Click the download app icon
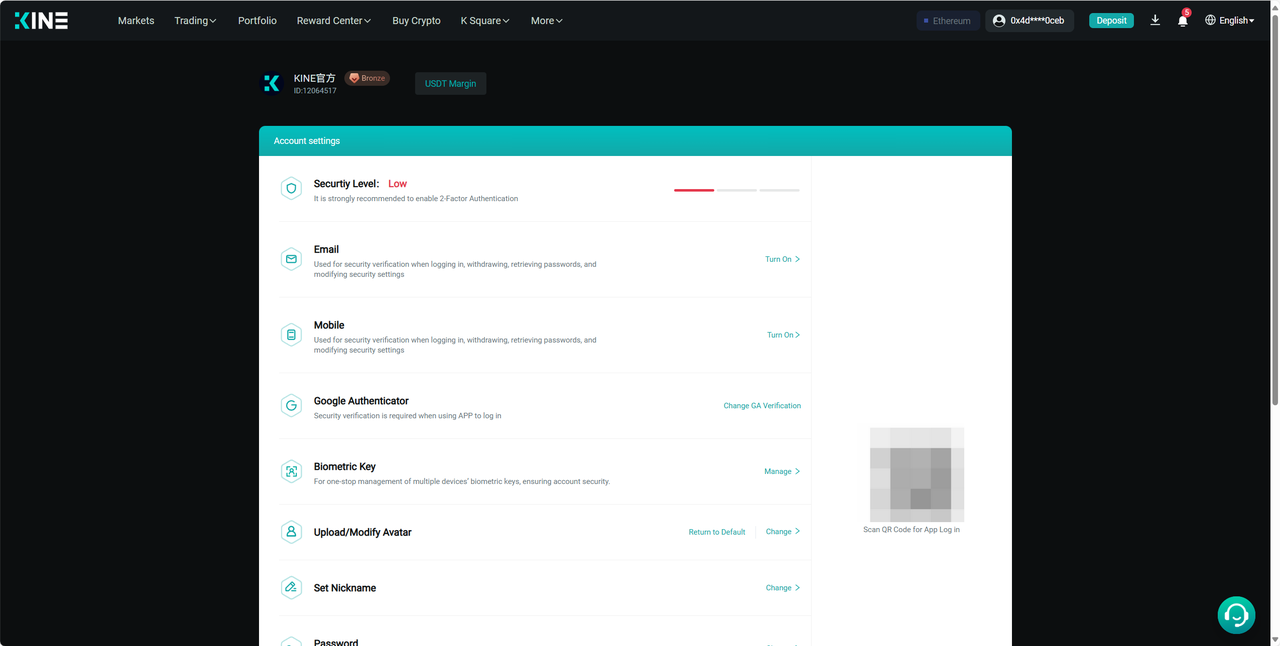 tap(1155, 20)
